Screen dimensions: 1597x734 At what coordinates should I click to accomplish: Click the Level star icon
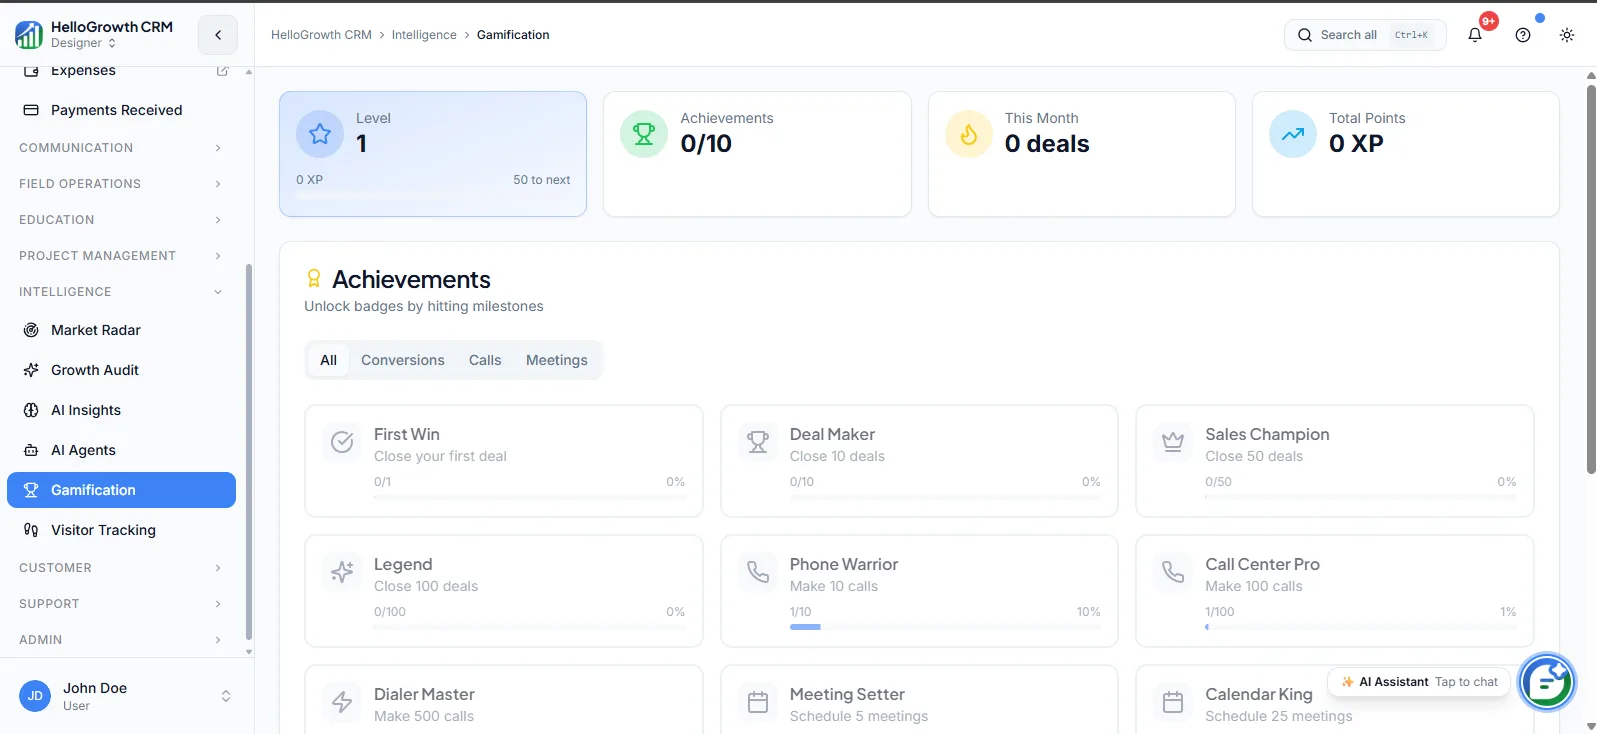320,134
